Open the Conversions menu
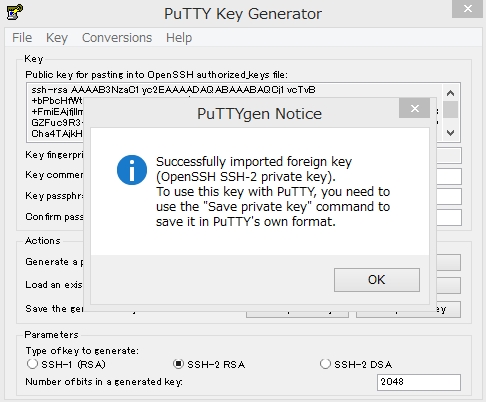The height and width of the screenshot is (402, 486). (117, 38)
